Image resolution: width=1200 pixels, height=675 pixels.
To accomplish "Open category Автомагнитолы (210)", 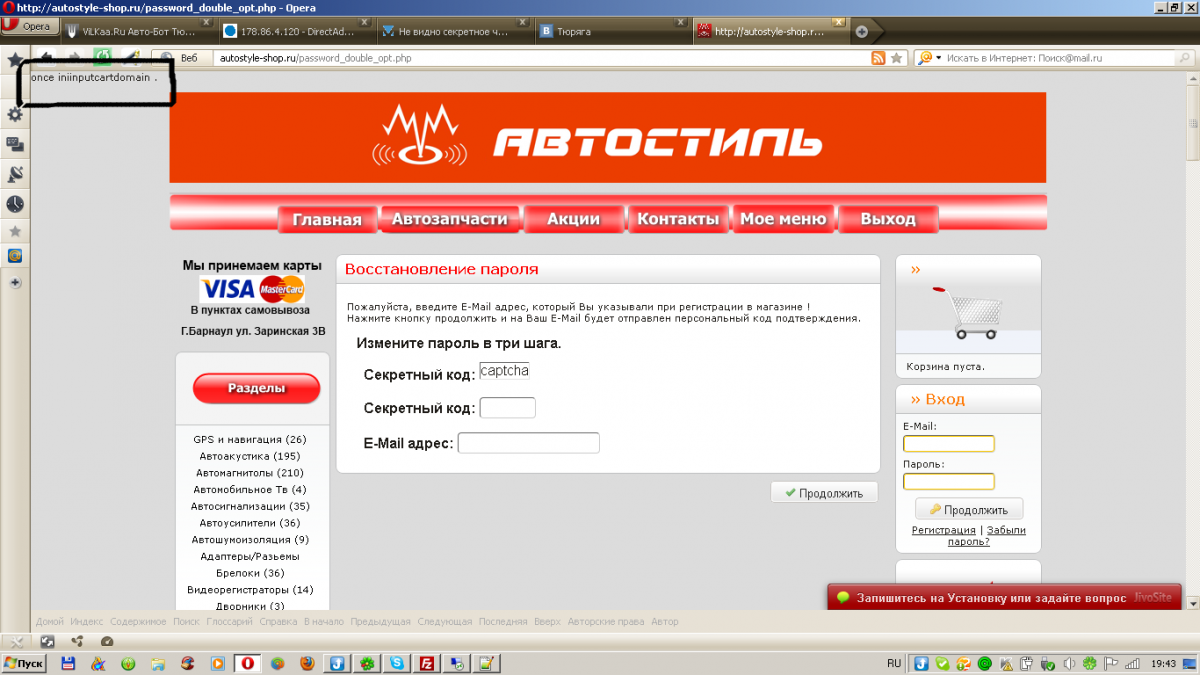I will pyautogui.click(x=250, y=473).
